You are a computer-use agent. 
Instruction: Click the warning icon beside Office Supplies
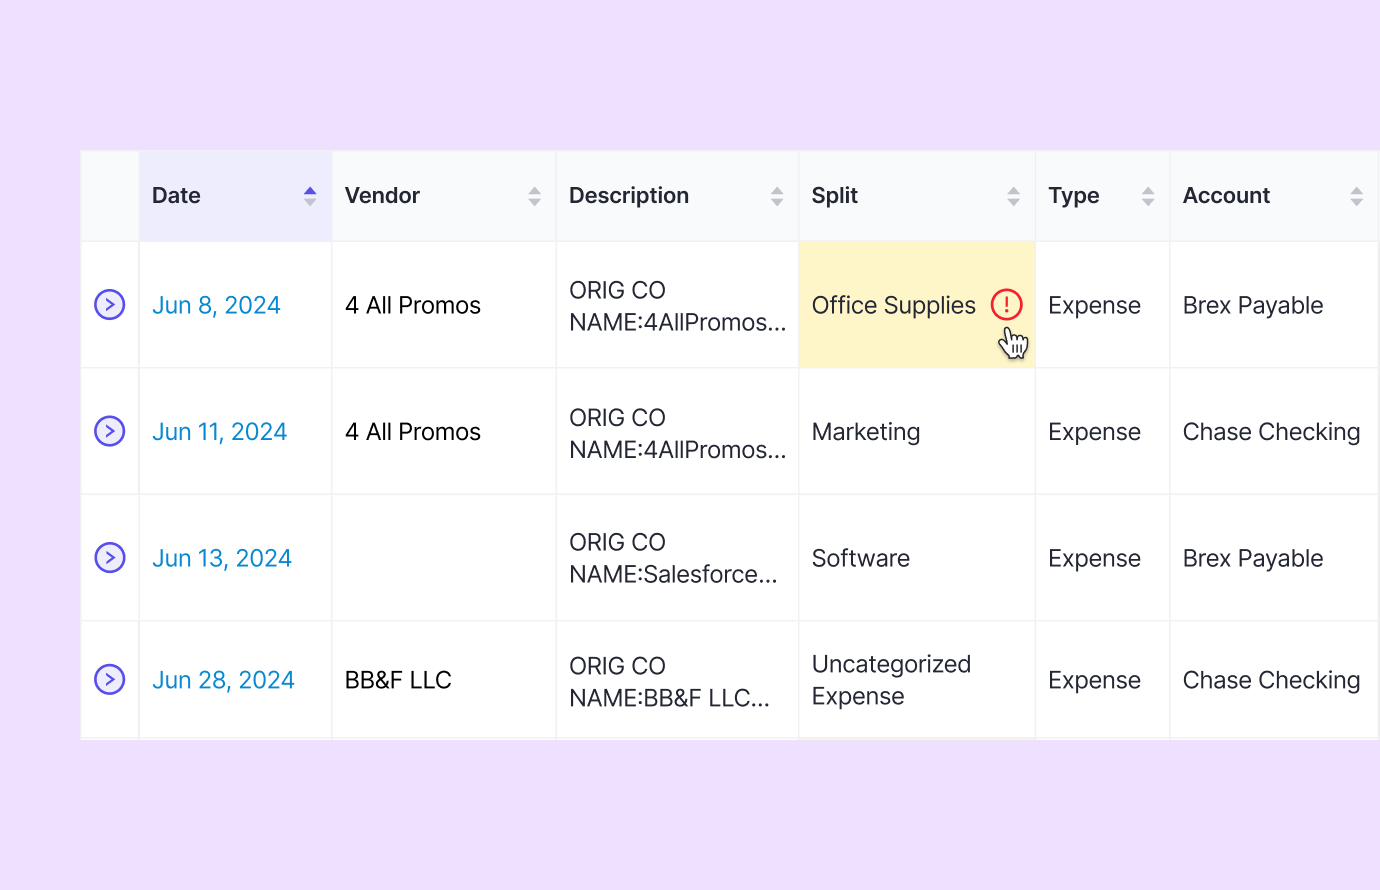(1008, 305)
